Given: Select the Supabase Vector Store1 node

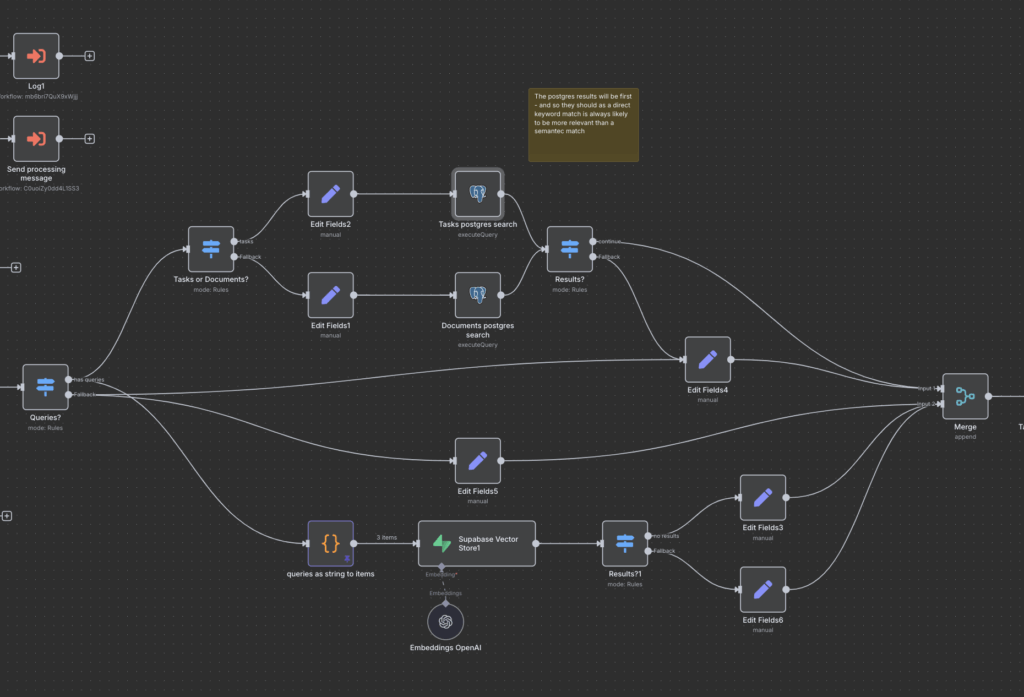Looking at the screenshot, I should pyautogui.click(x=477, y=543).
